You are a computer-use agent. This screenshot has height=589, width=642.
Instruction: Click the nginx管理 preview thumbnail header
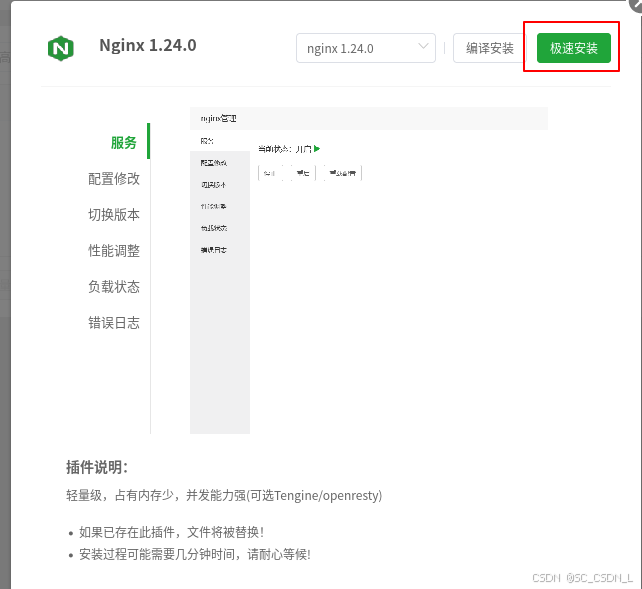pyautogui.click(x=369, y=118)
